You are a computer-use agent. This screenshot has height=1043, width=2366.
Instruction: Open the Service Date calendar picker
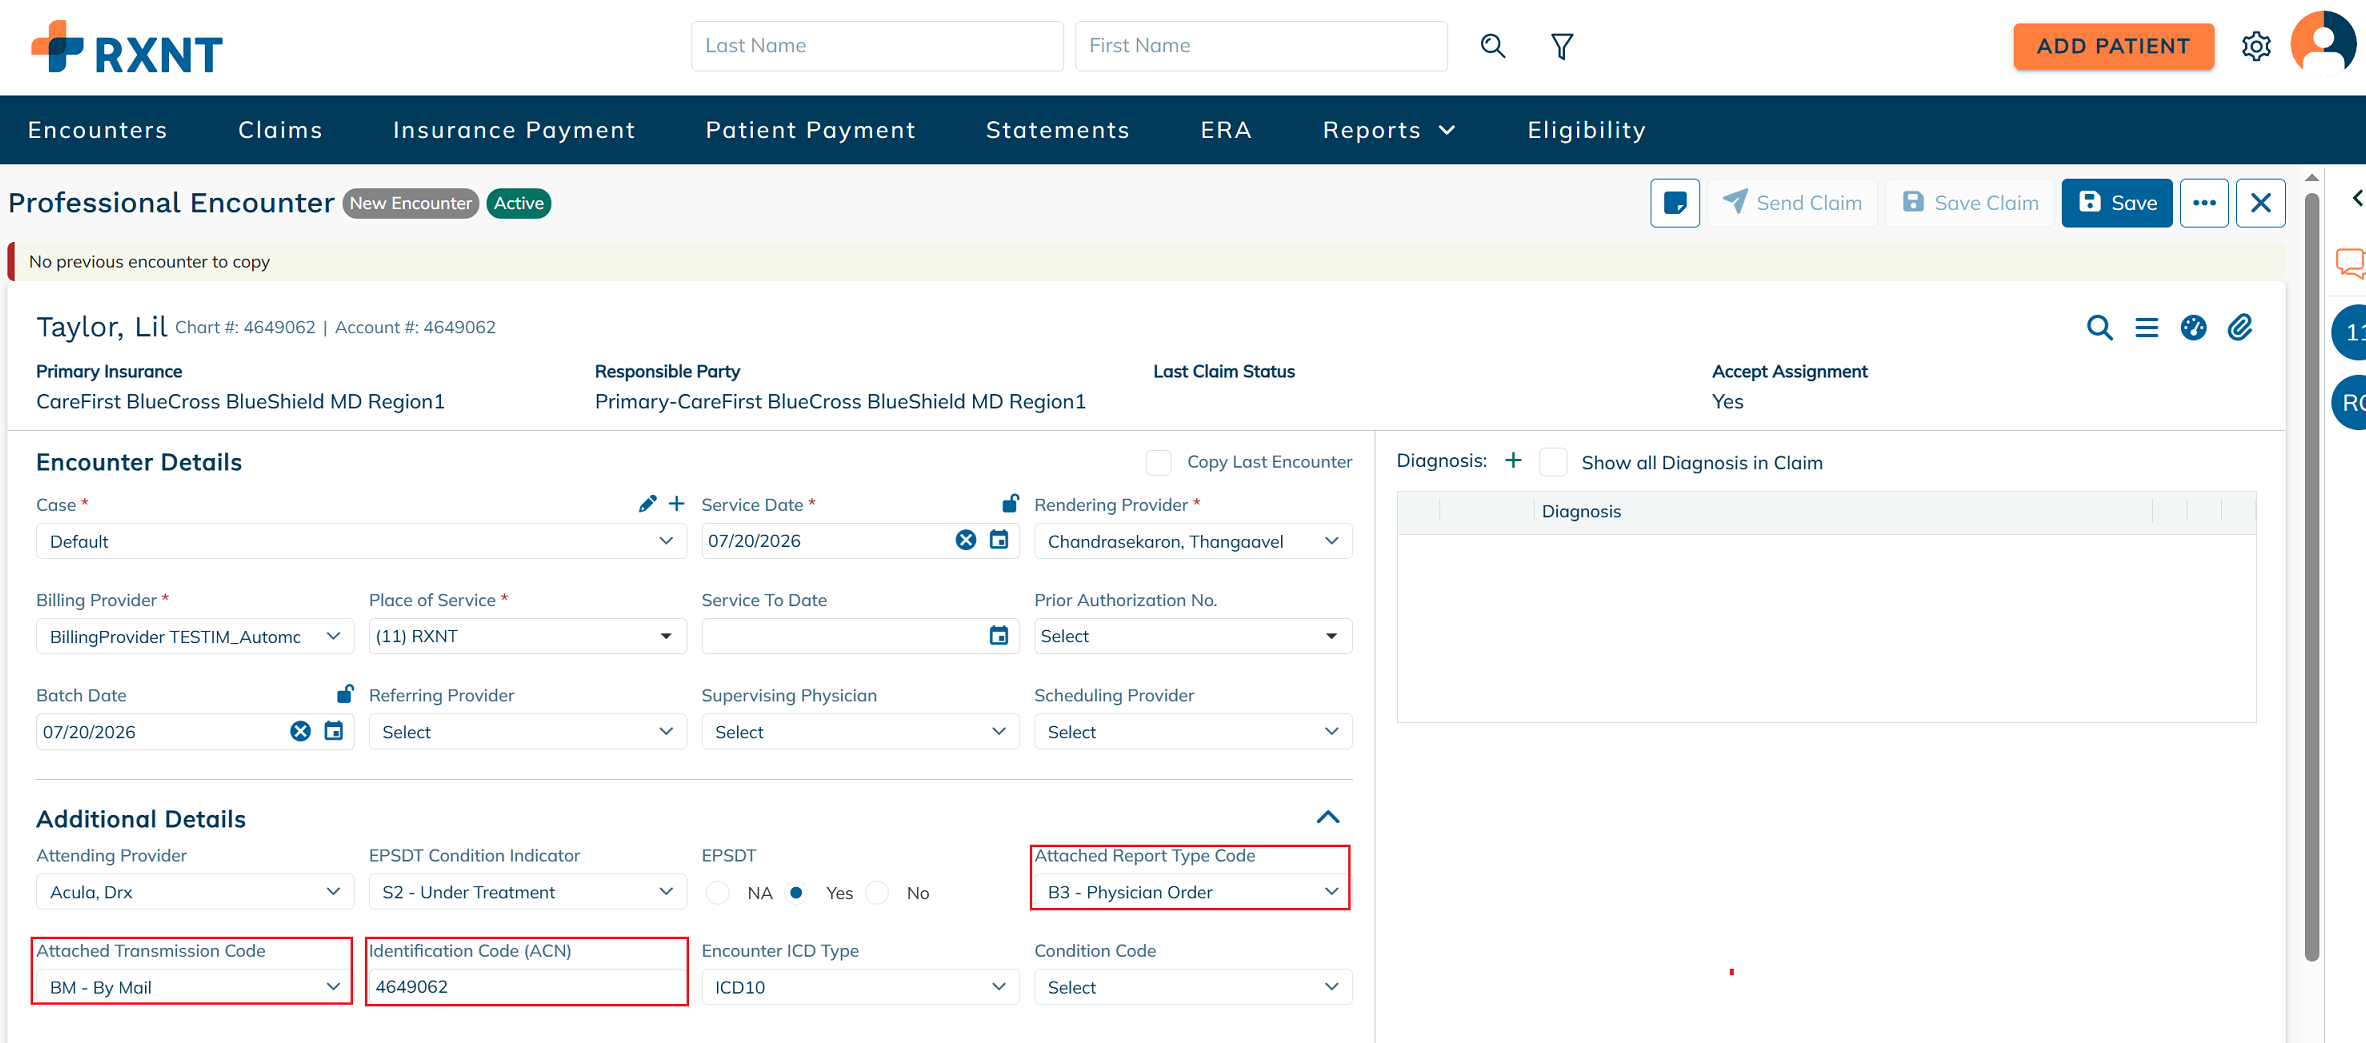point(998,540)
